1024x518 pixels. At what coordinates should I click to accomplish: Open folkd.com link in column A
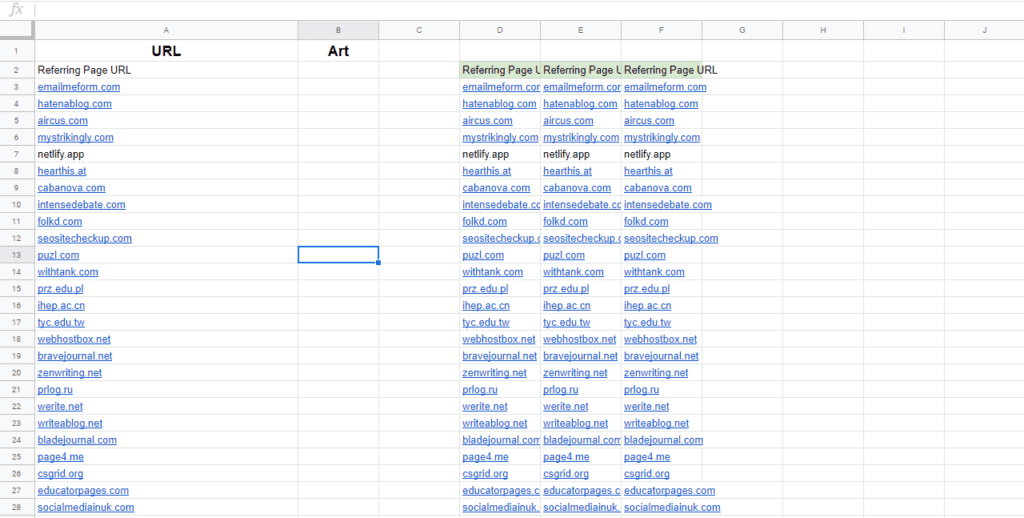60,221
